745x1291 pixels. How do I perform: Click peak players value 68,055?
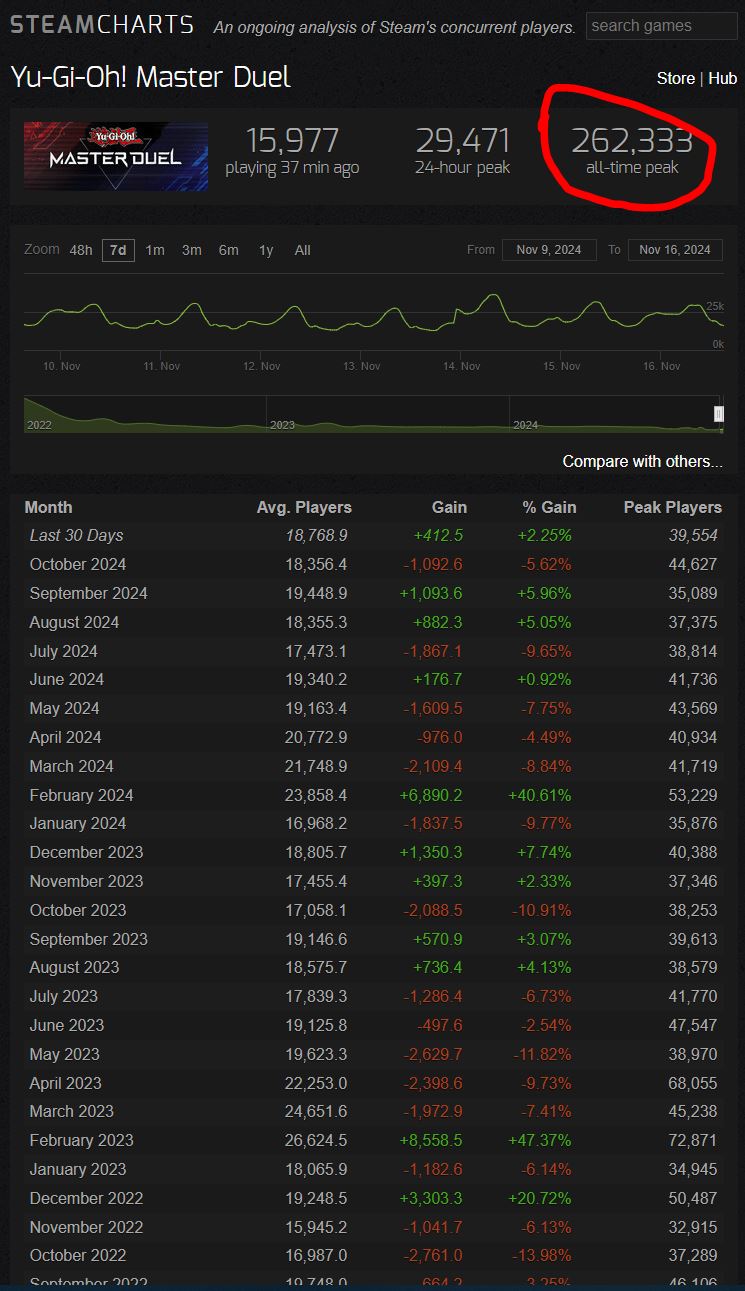pyautogui.click(x=693, y=1083)
